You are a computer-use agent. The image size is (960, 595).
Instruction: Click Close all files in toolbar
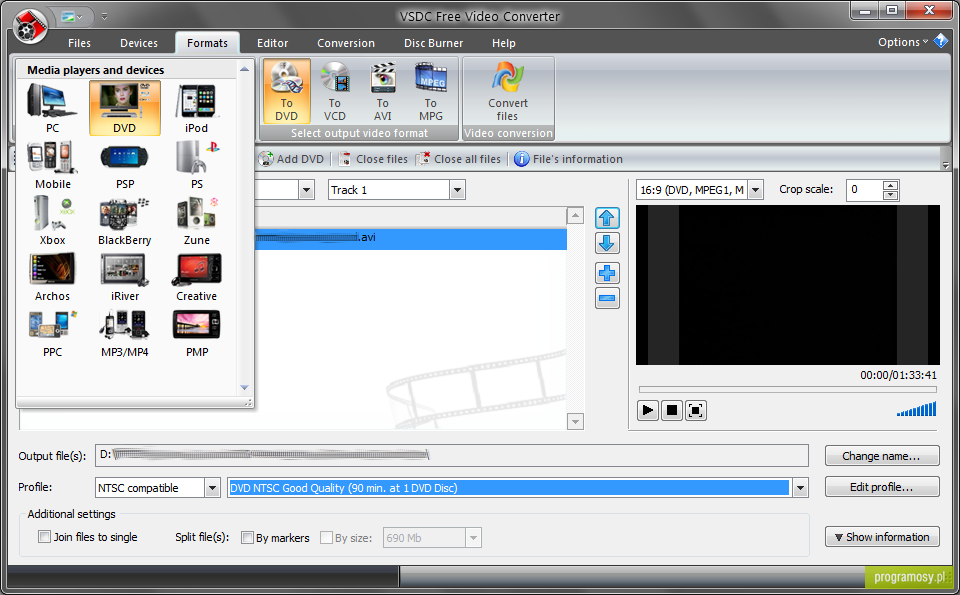(458, 159)
